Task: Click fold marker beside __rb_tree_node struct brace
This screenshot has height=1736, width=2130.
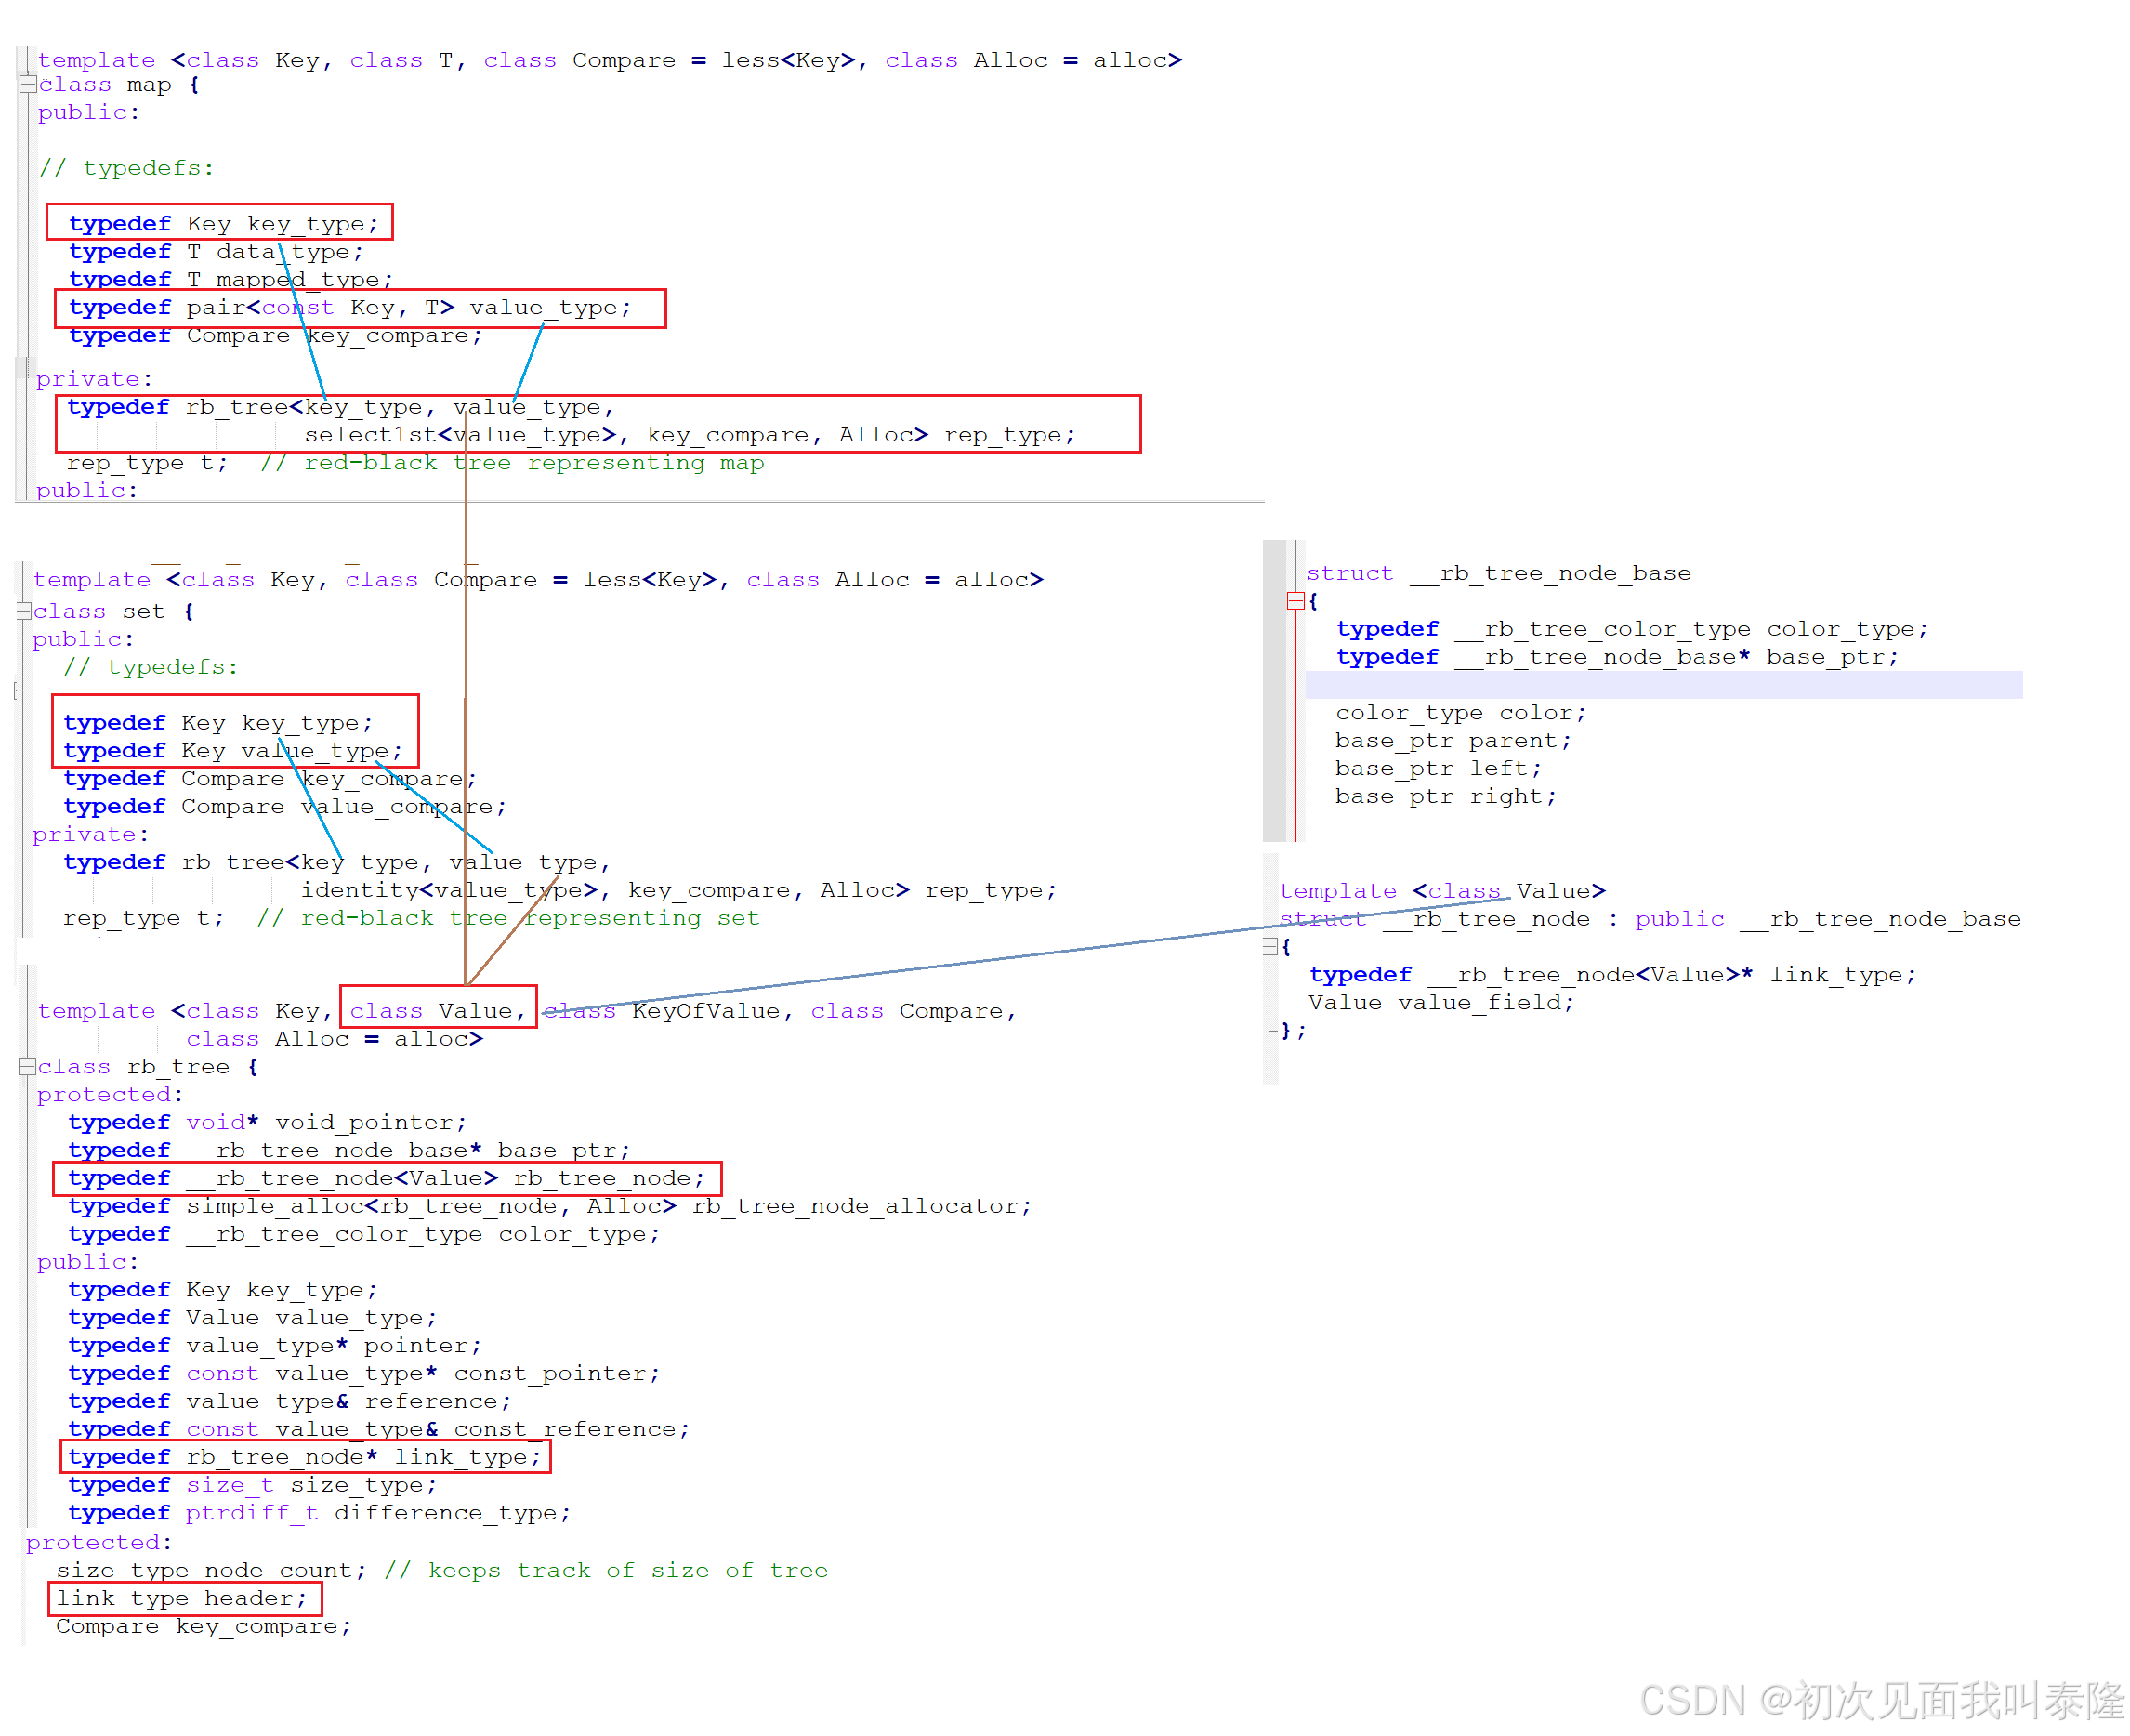Action: (x=1271, y=946)
